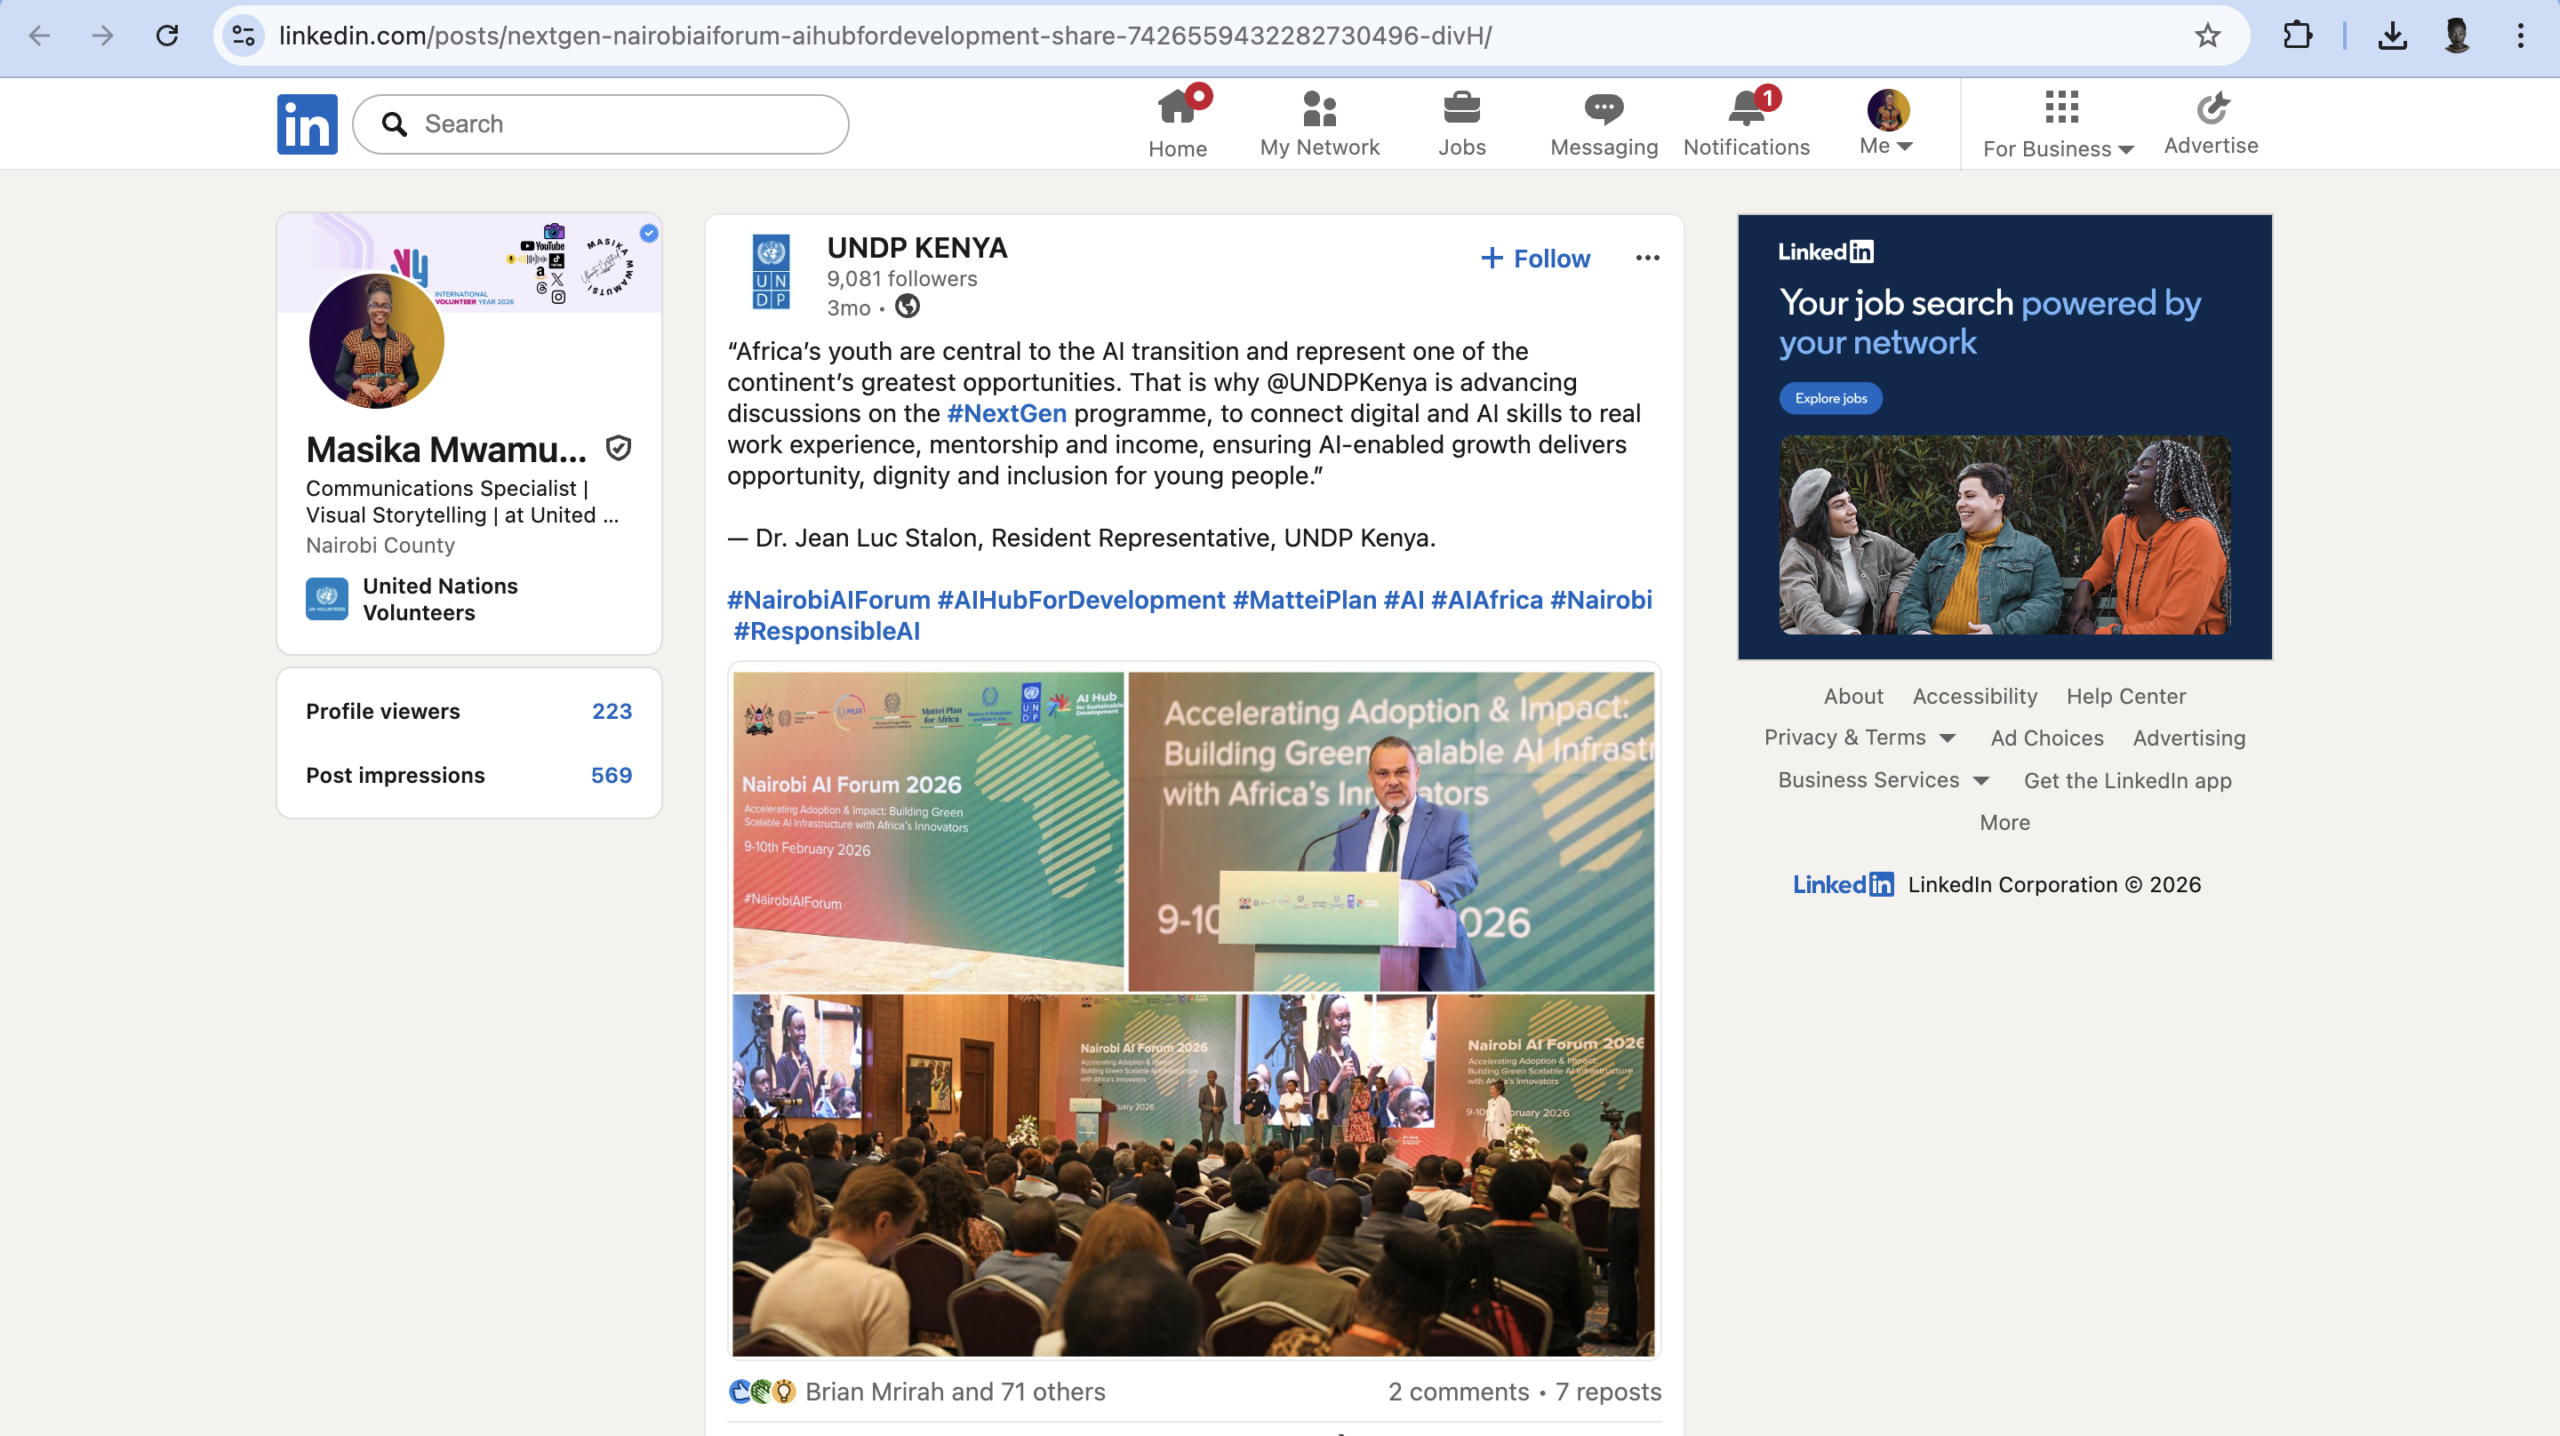
Task: Follow UNDP KENYA
Action: coord(1535,258)
